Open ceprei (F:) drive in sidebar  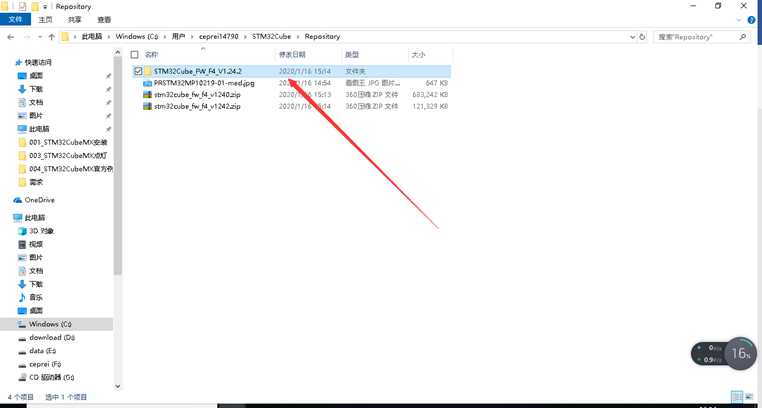(45, 364)
